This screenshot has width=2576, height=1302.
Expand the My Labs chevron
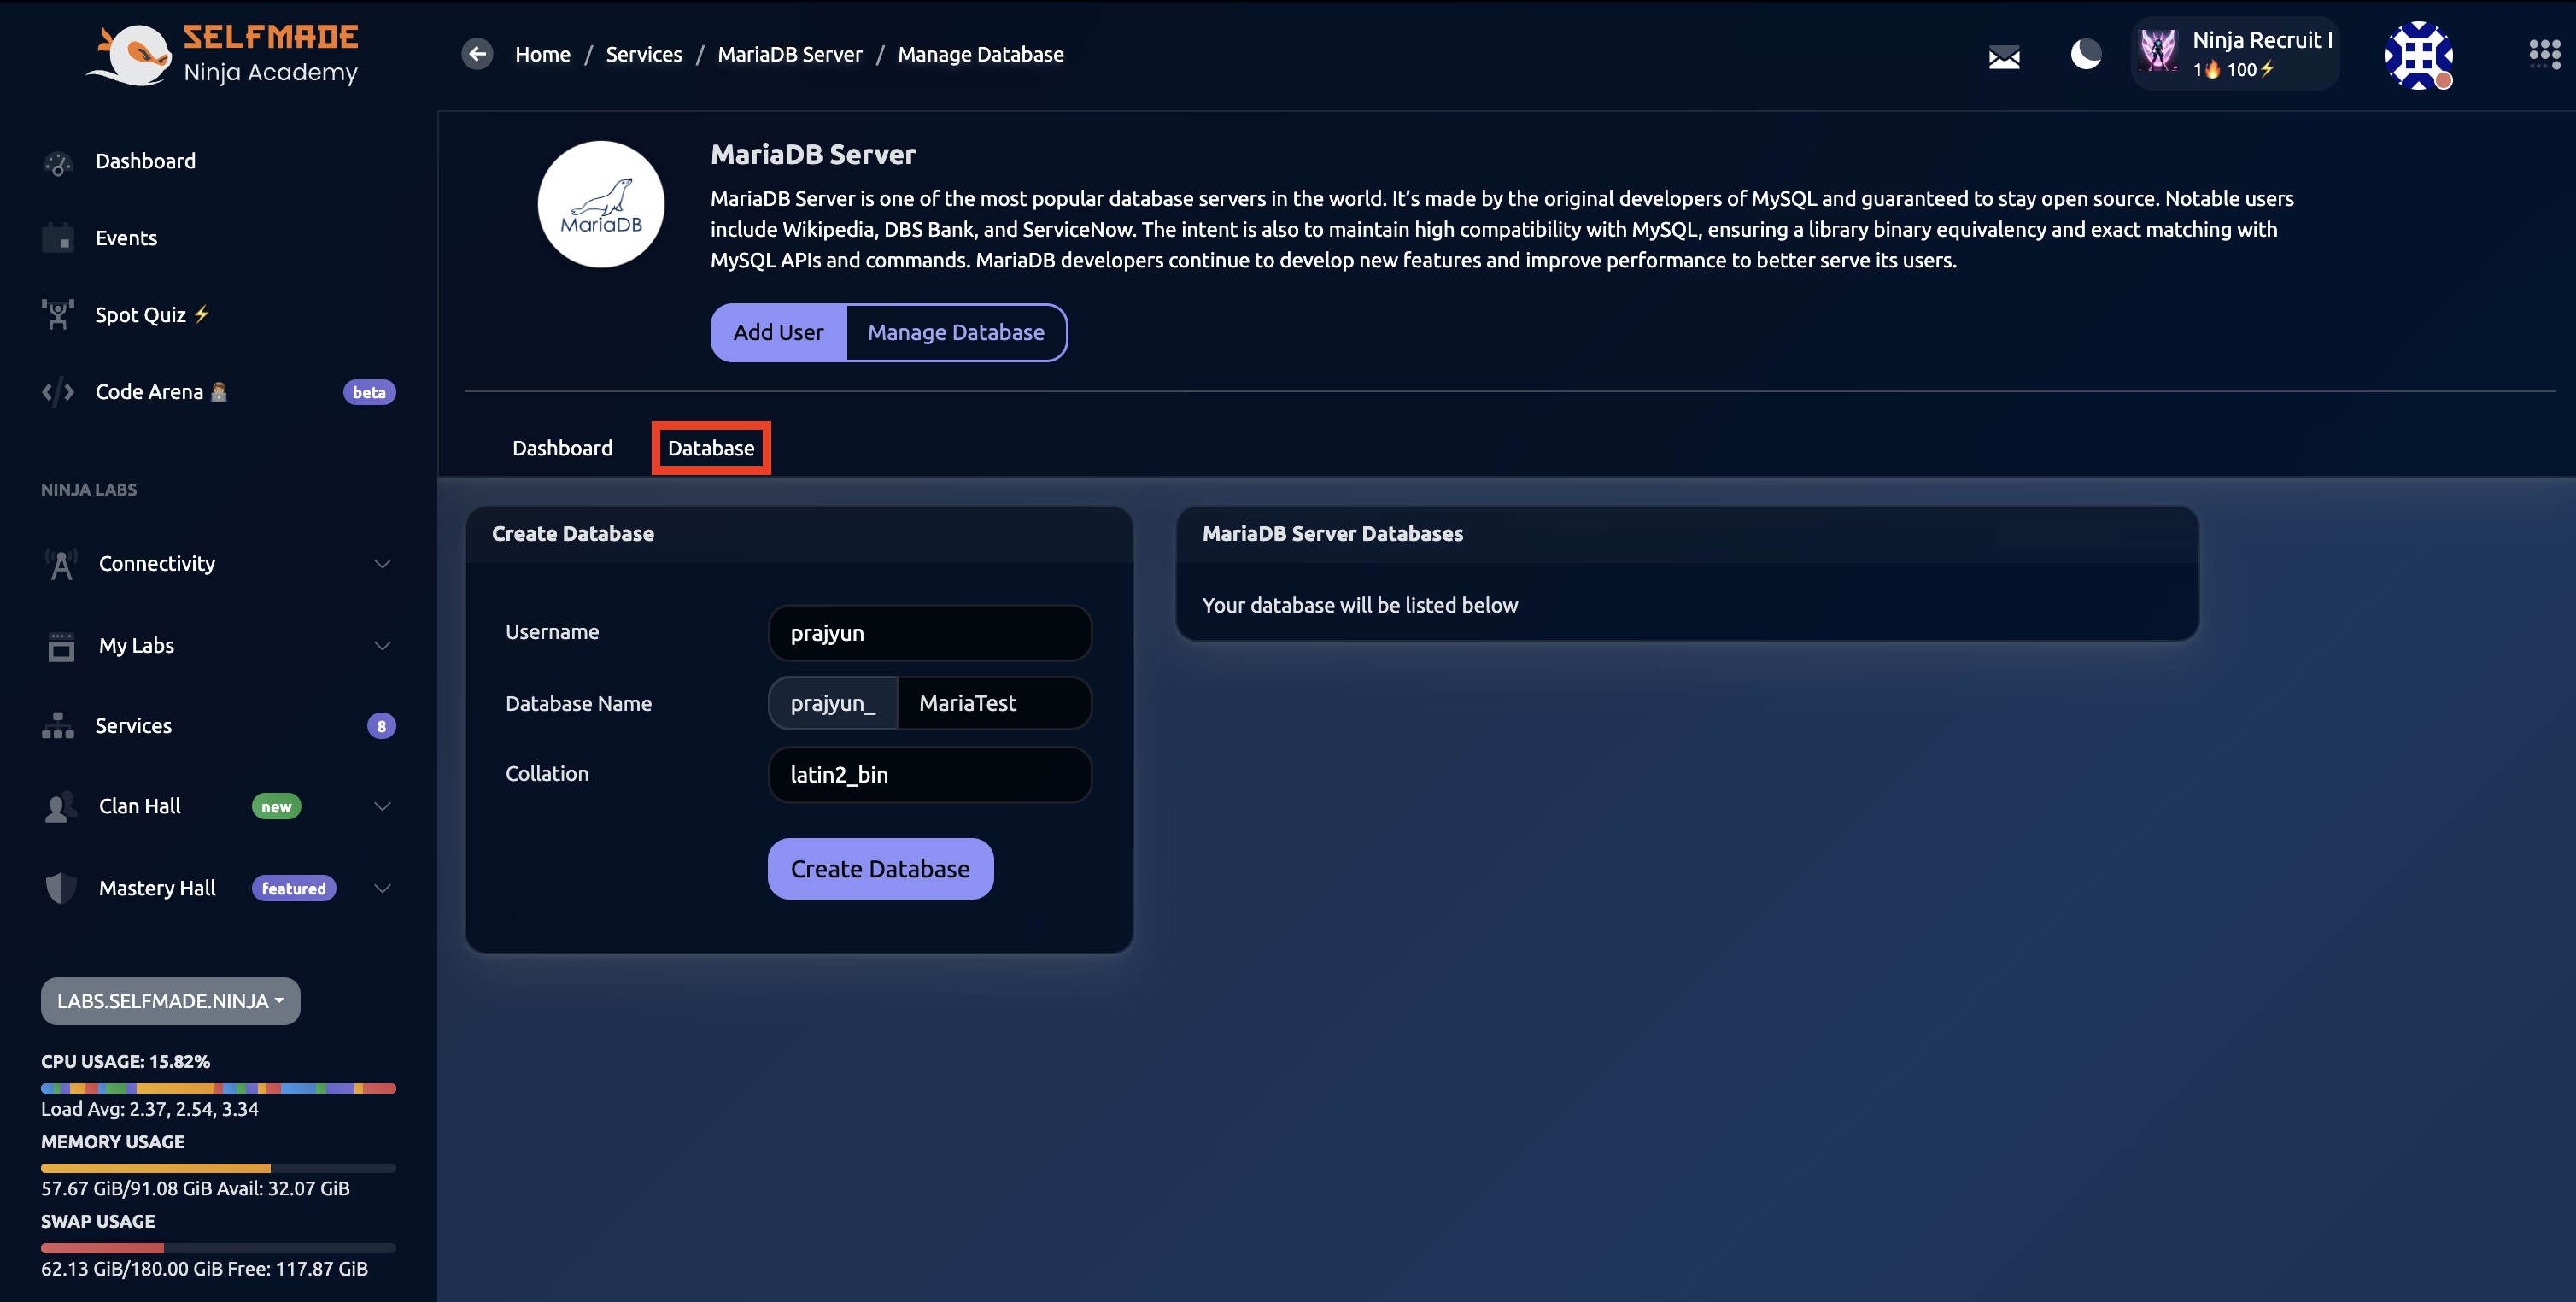coord(382,646)
